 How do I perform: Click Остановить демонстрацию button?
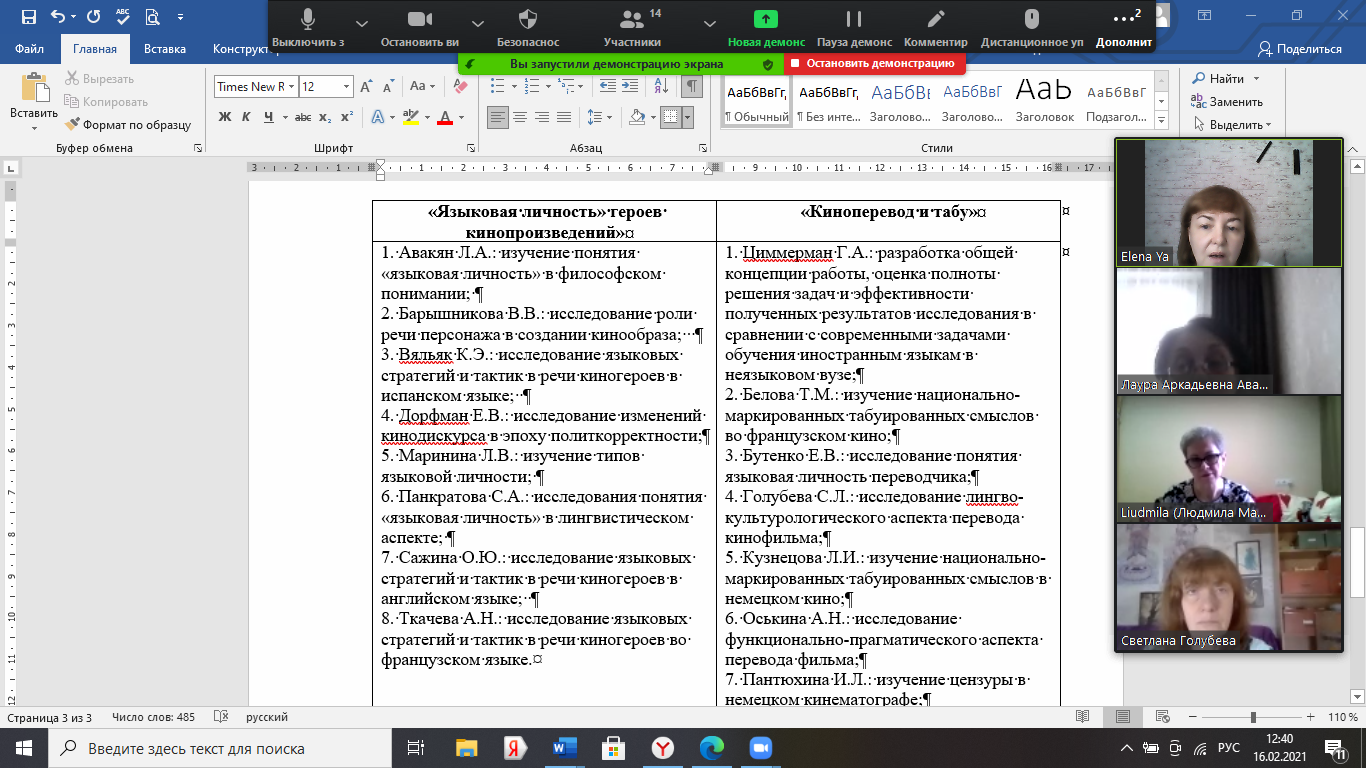873,63
